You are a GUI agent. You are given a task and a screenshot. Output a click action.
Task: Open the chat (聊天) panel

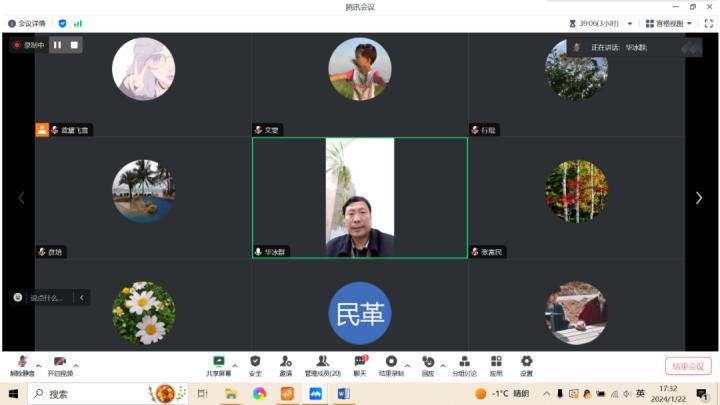(360, 362)
